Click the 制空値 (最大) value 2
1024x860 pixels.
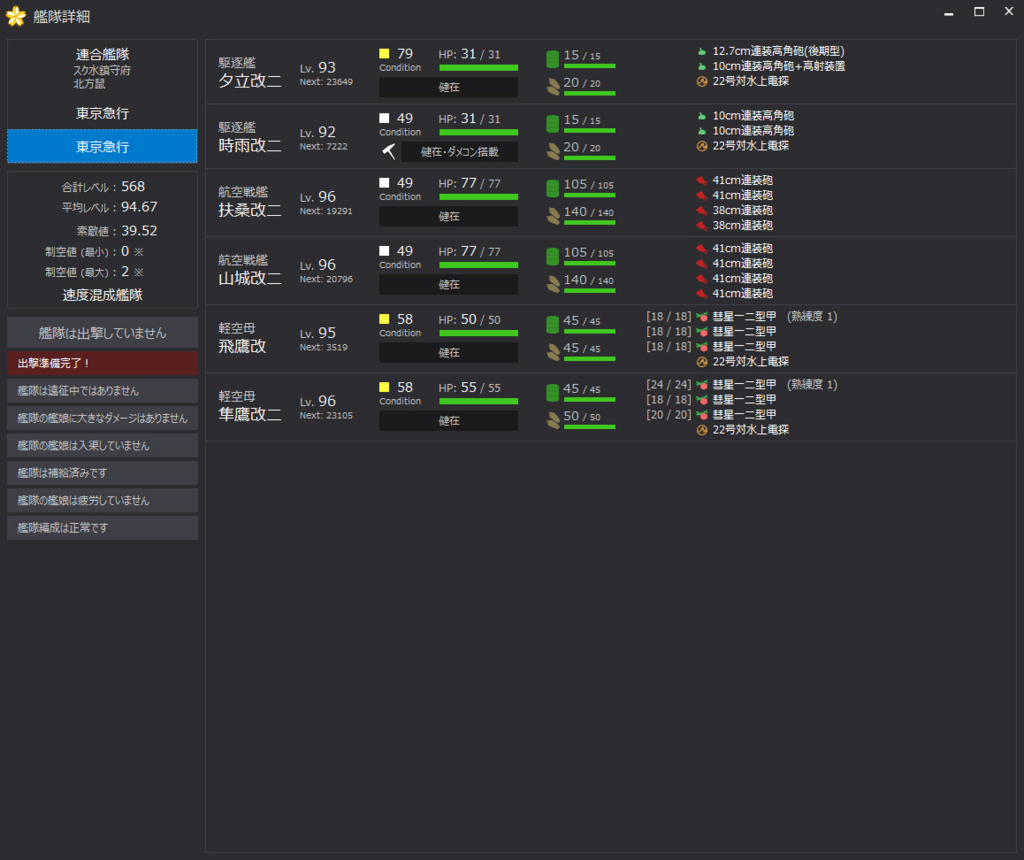click(125, 272)
